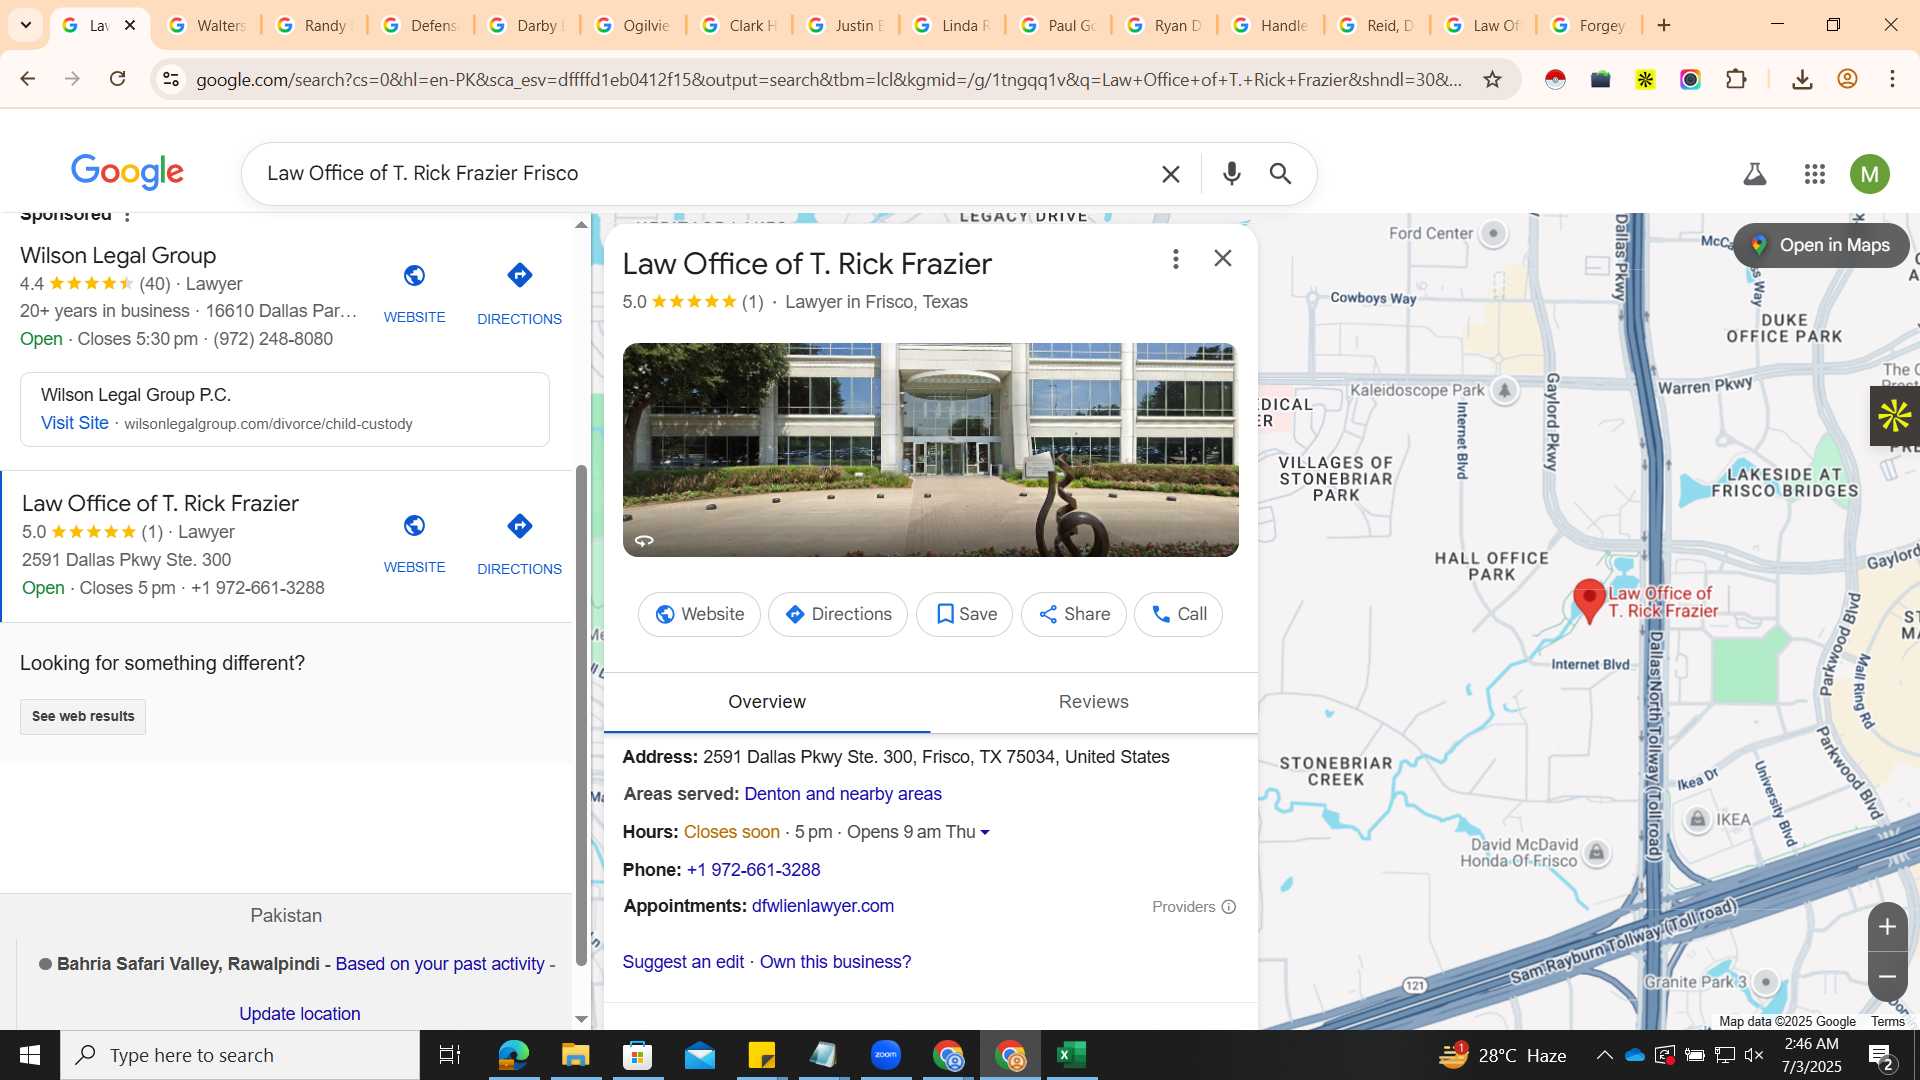Screen dimensions: 1920x1080
Task: Close the Law Office of T. Rick Frazier panel
Action: click(x=1222, y=258)
